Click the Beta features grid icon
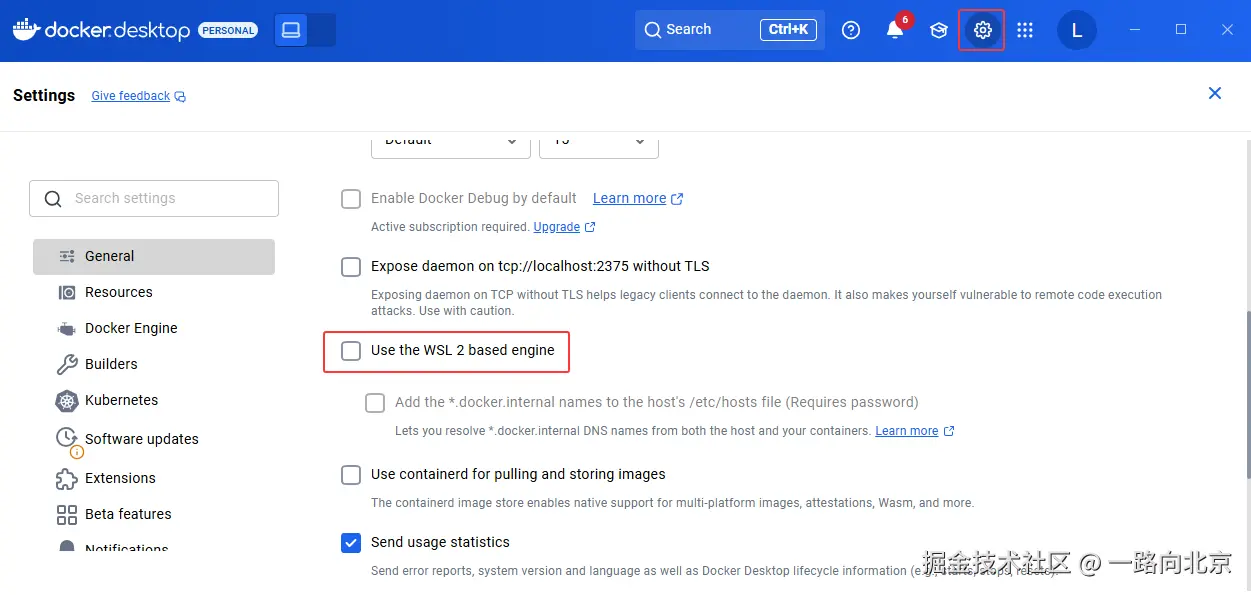 click(67, 515)
